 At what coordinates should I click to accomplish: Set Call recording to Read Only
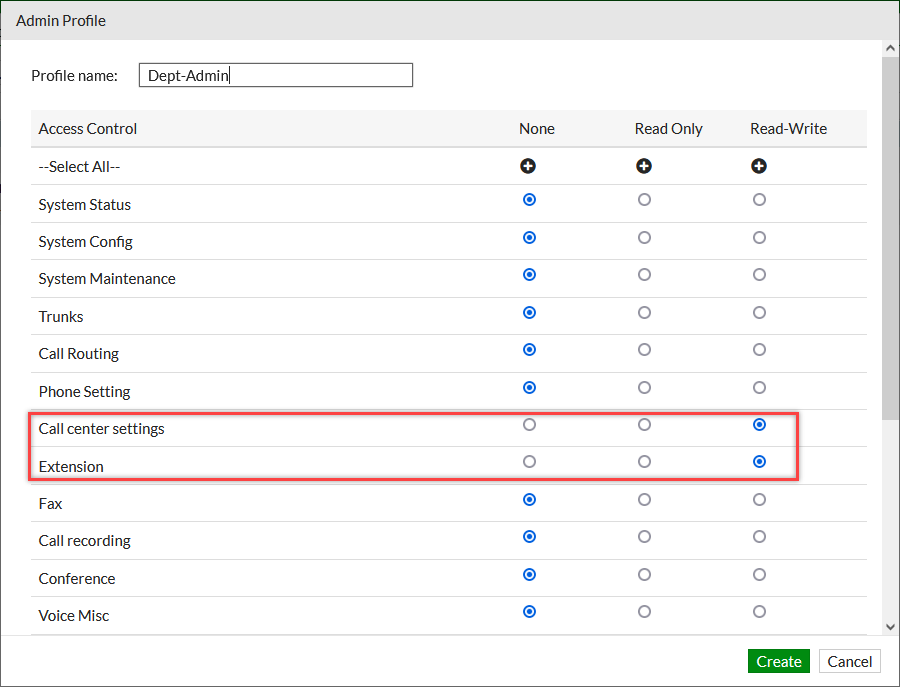point(644,537)
